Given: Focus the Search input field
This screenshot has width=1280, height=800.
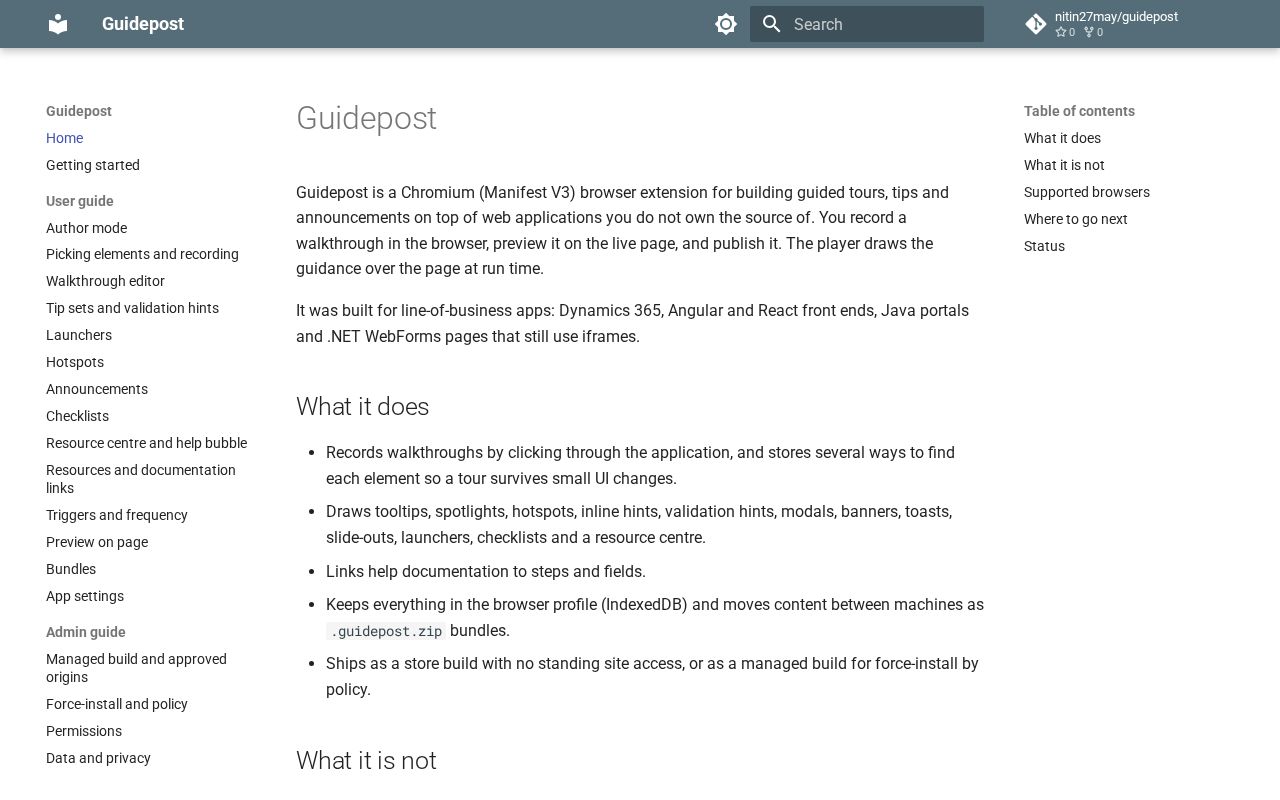Looking at the screenshot, I should [867, 24].
